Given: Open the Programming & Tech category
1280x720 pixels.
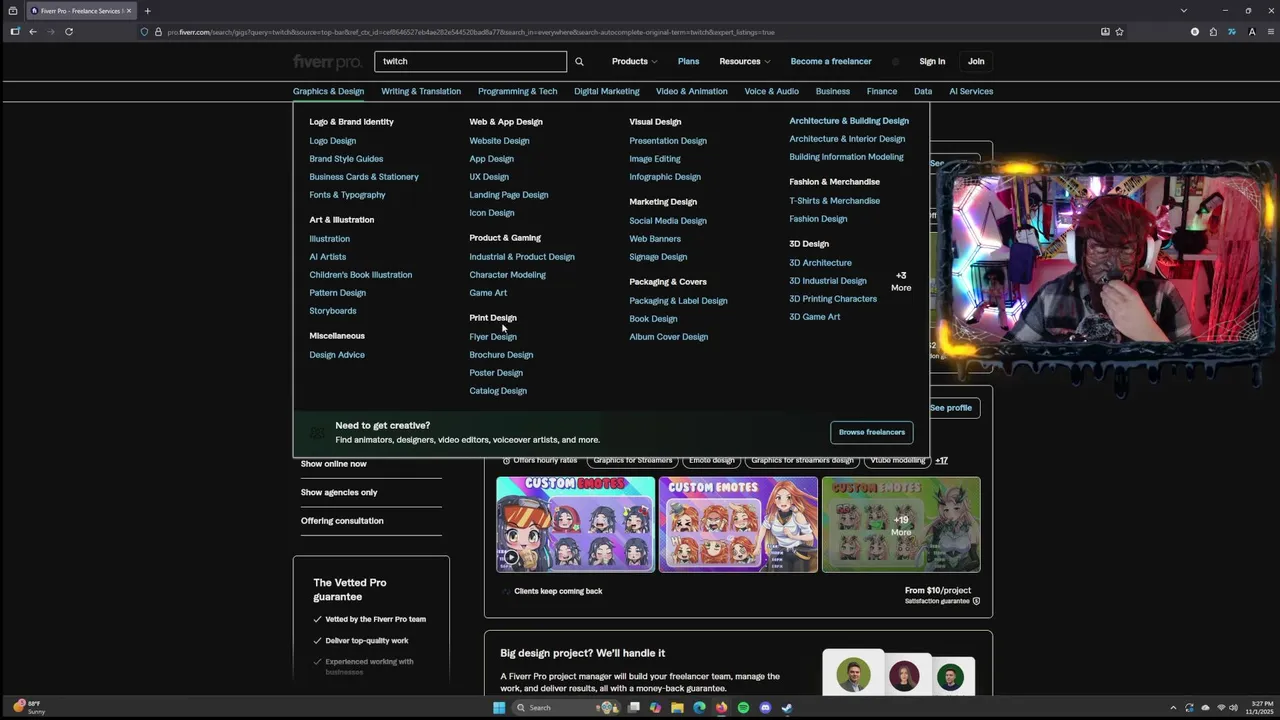Looking at the screenshot, I should pyautogui.click(x=517, y=91).
